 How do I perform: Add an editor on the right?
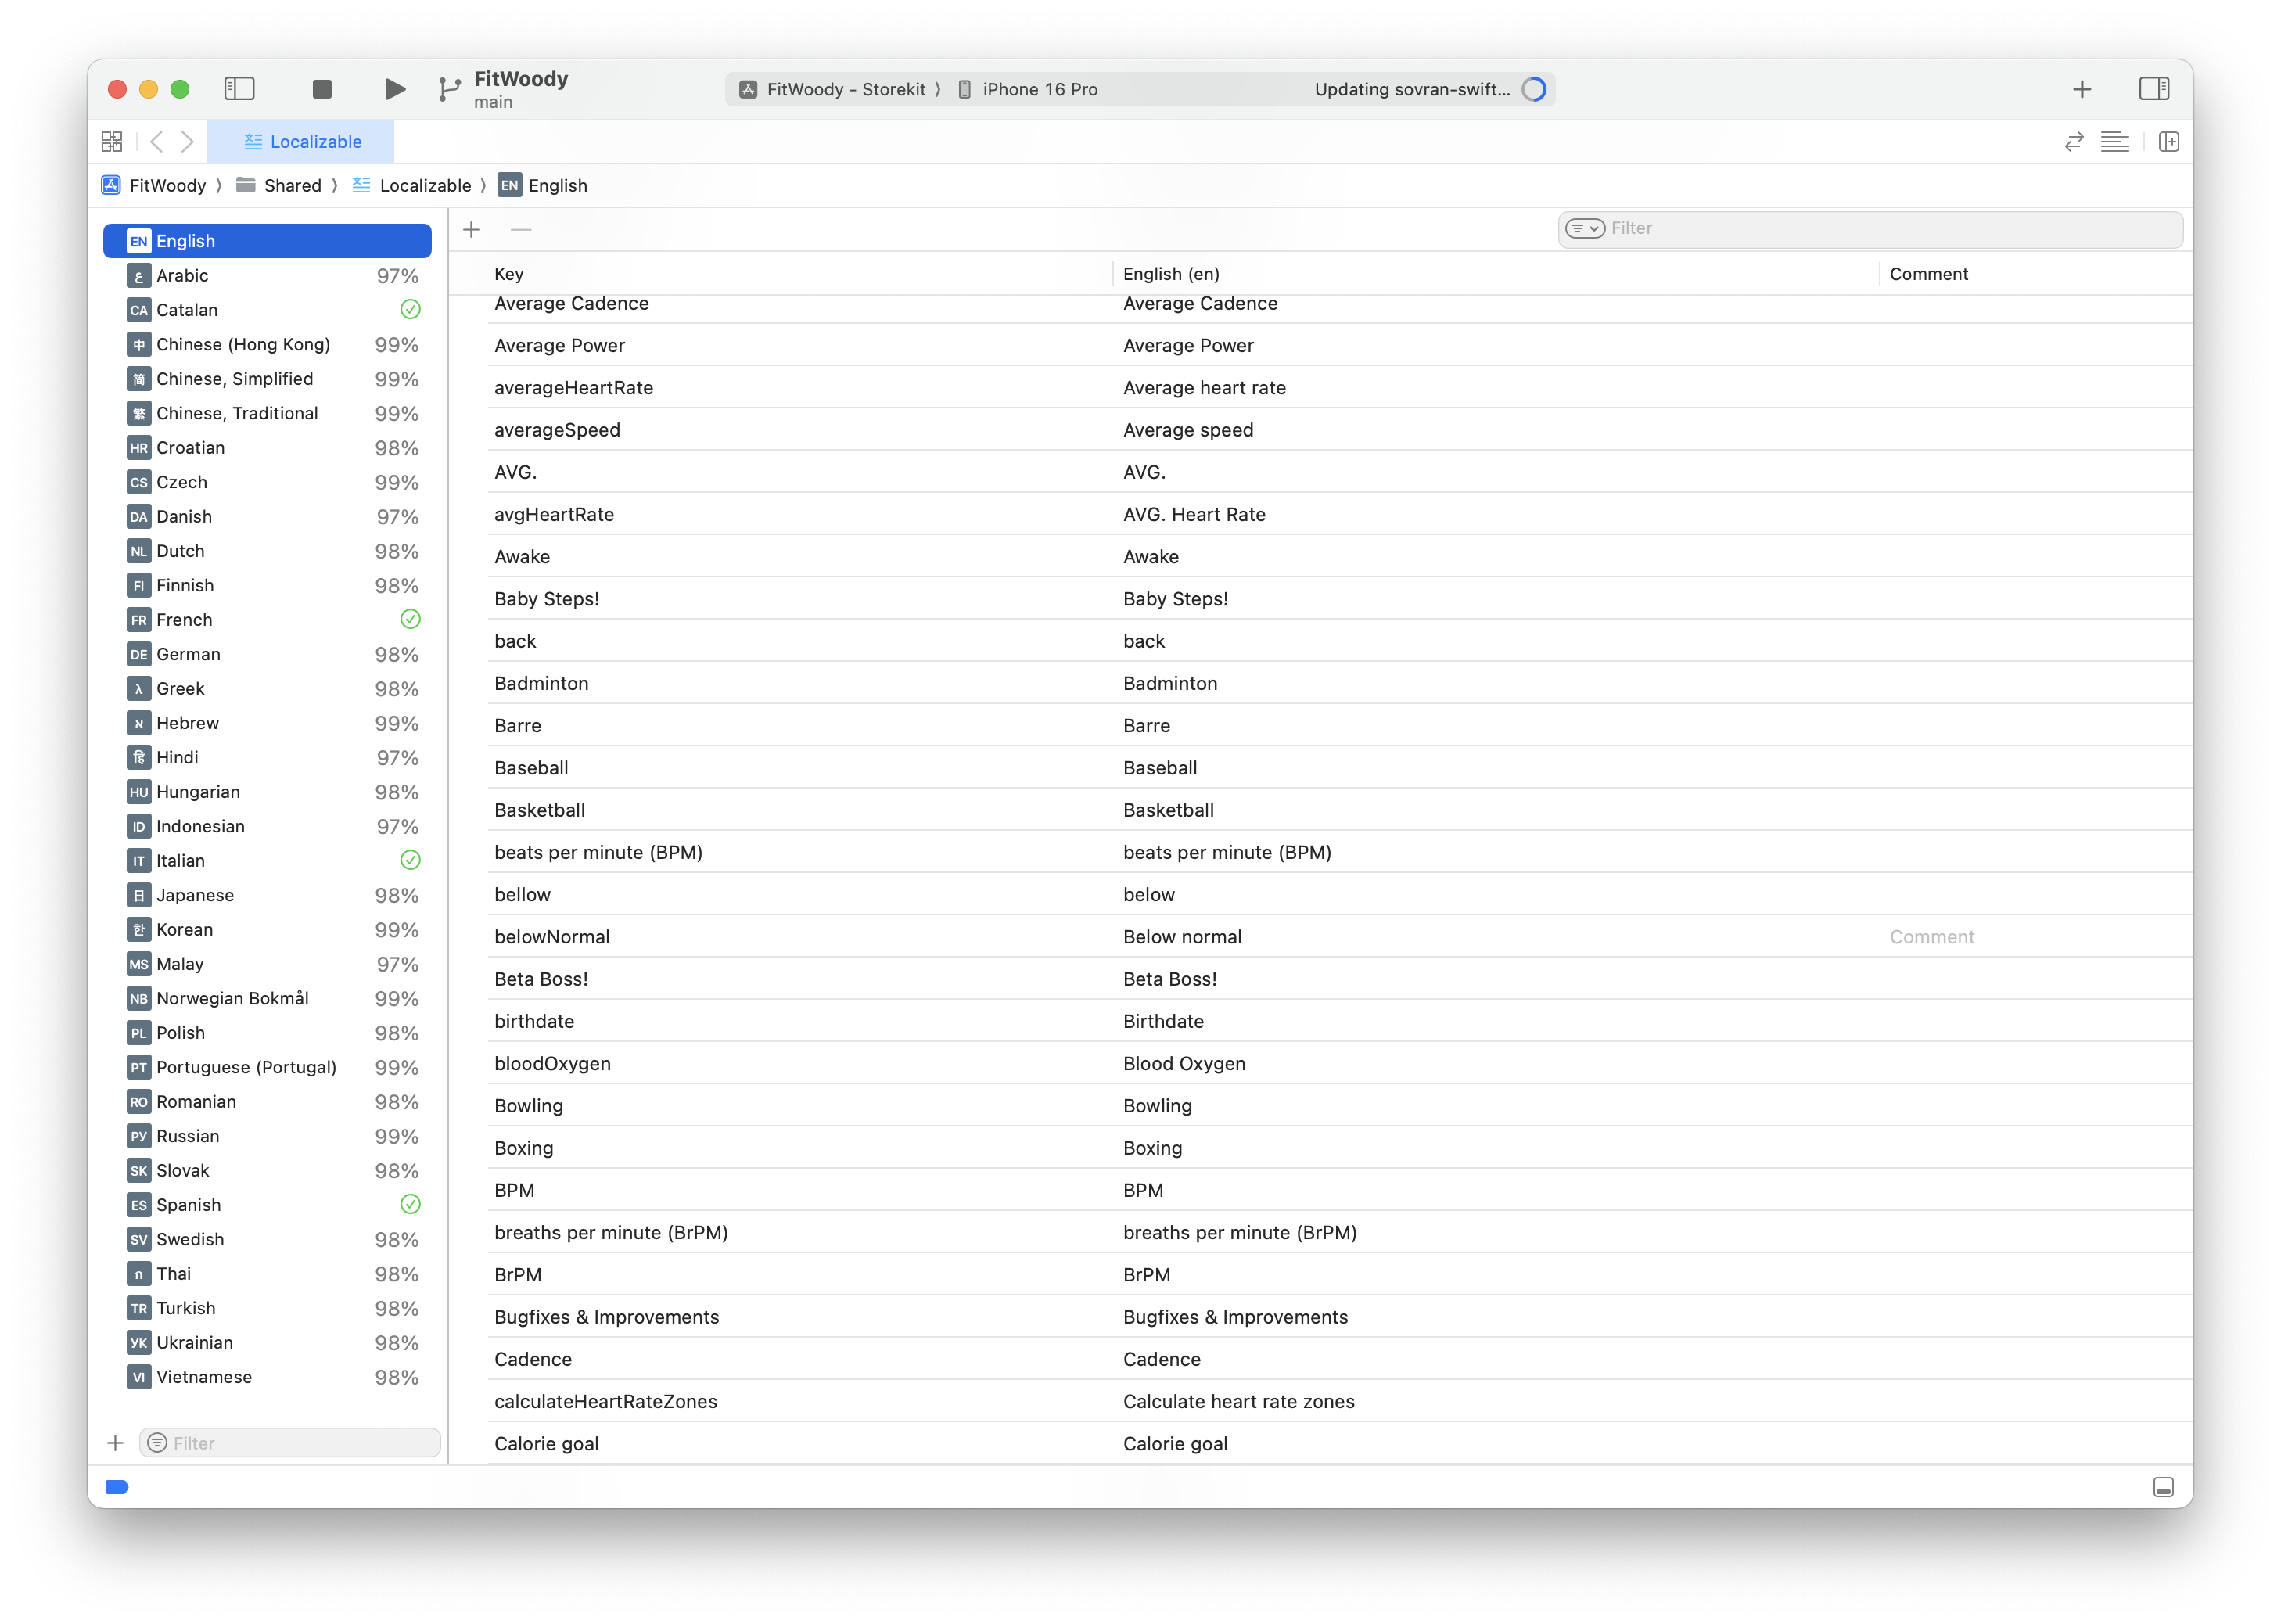click(x=2168, y=142)
